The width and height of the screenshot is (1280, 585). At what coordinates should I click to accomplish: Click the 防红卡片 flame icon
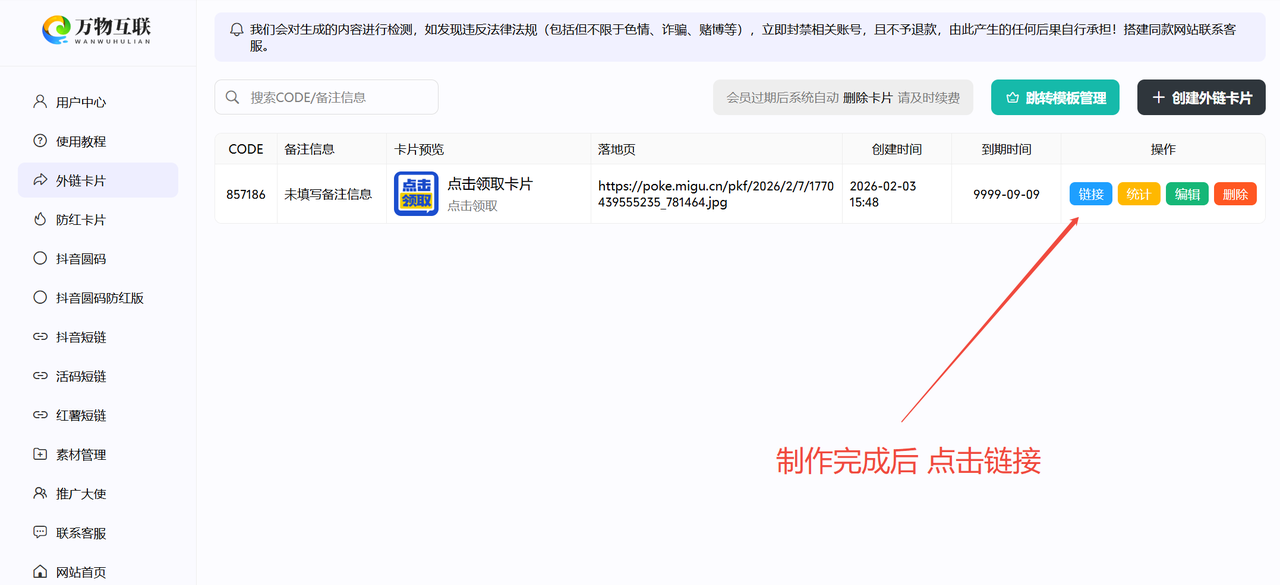pos(40,219)
